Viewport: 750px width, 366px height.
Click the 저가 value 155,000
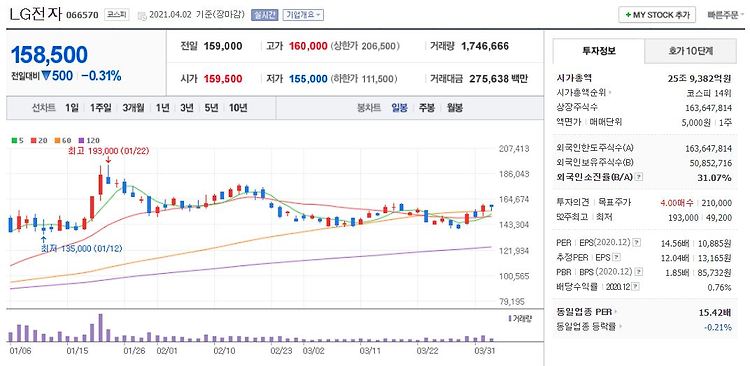click(308, 79)
